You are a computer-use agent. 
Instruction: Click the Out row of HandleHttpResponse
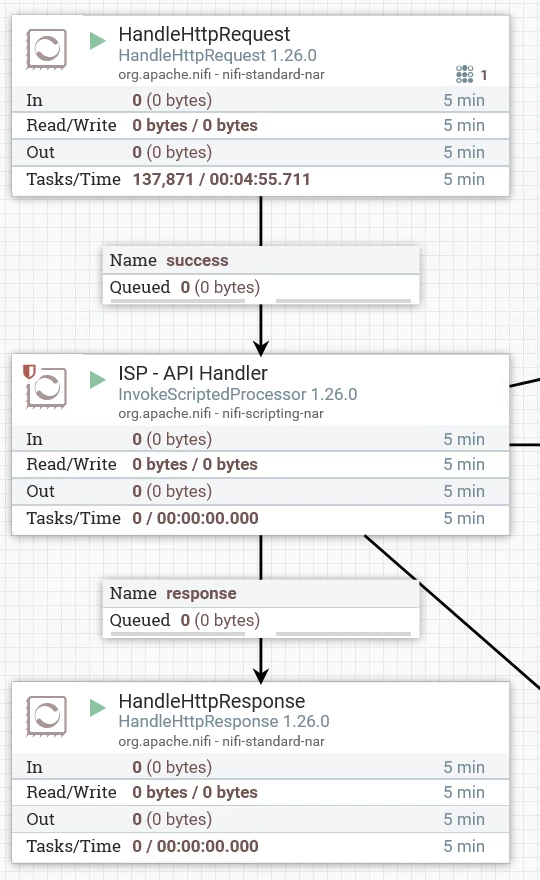(260, 819)
